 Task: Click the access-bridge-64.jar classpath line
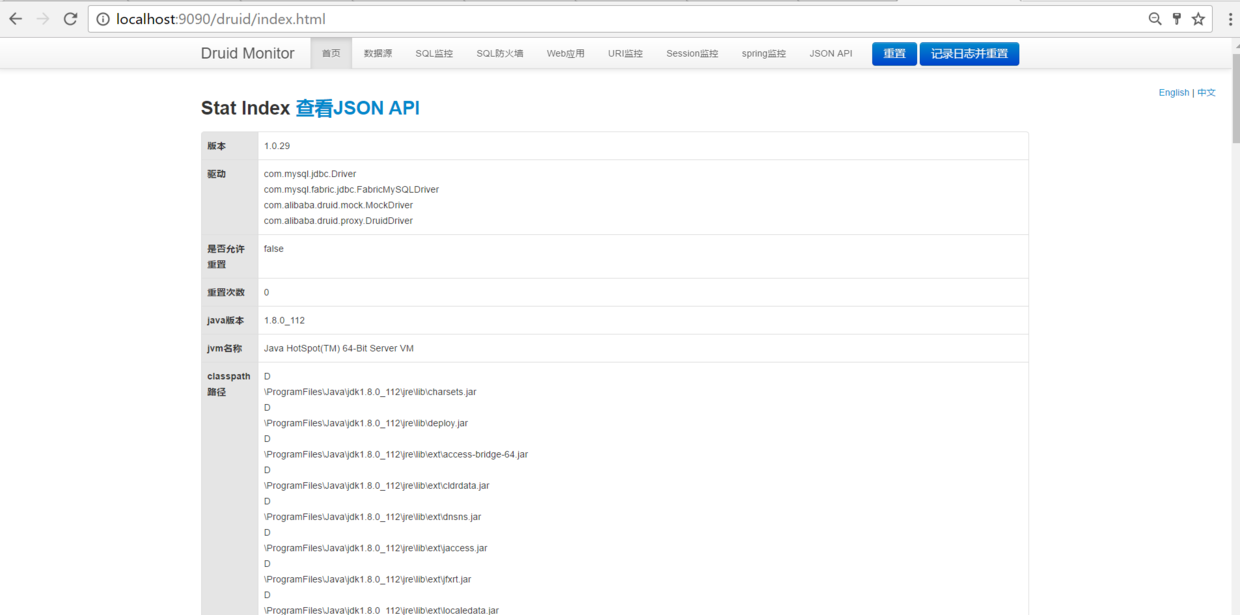pos(396,454)
